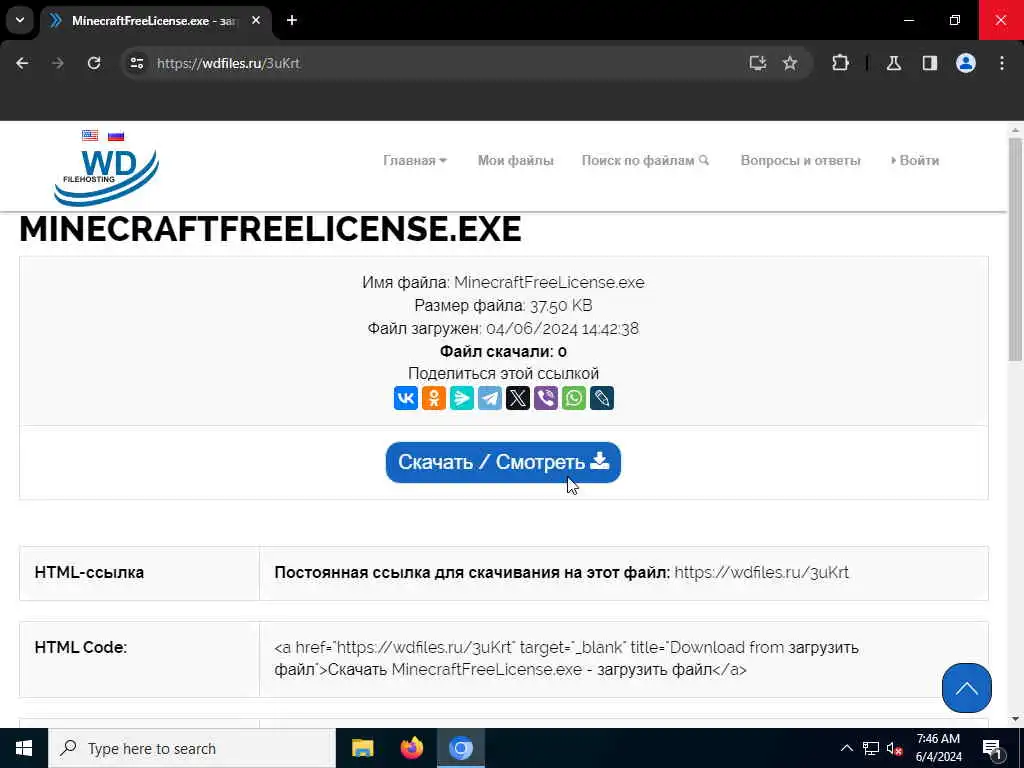The height and width of the screenshot is (768, 1024).
Task: Open Поиск по файлам navigation item
Action: 645,161
